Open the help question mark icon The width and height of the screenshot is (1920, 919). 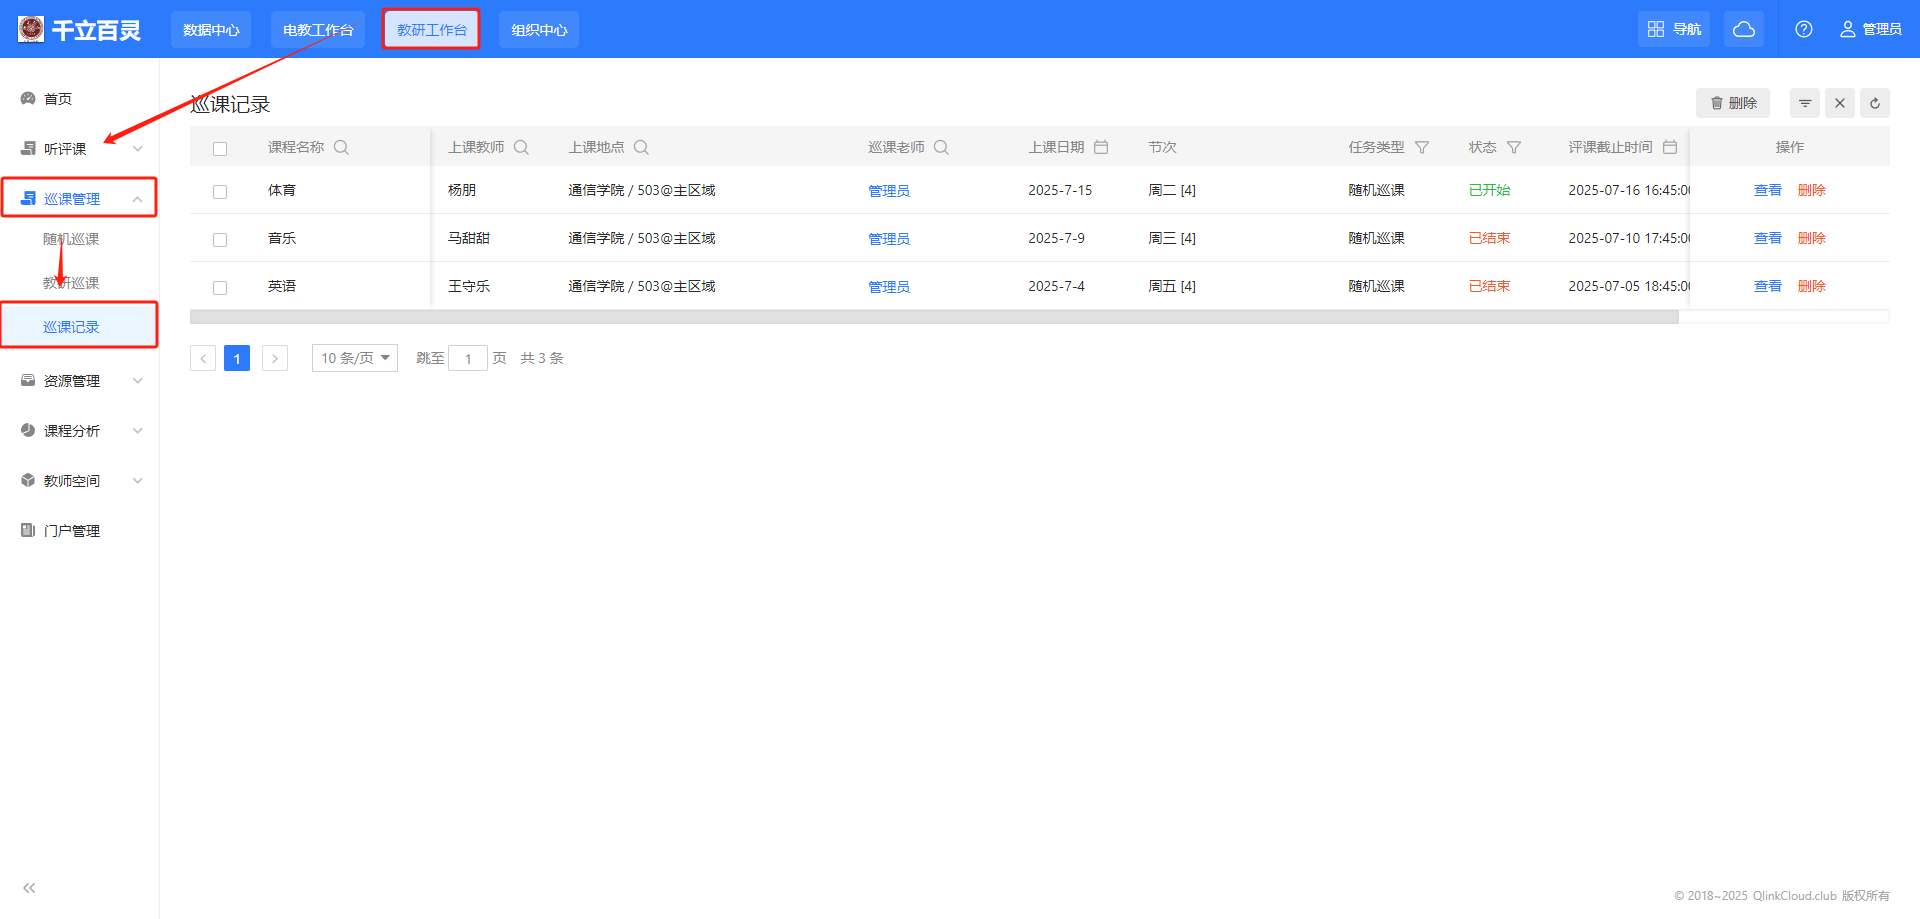click(x=1804, y=29)
